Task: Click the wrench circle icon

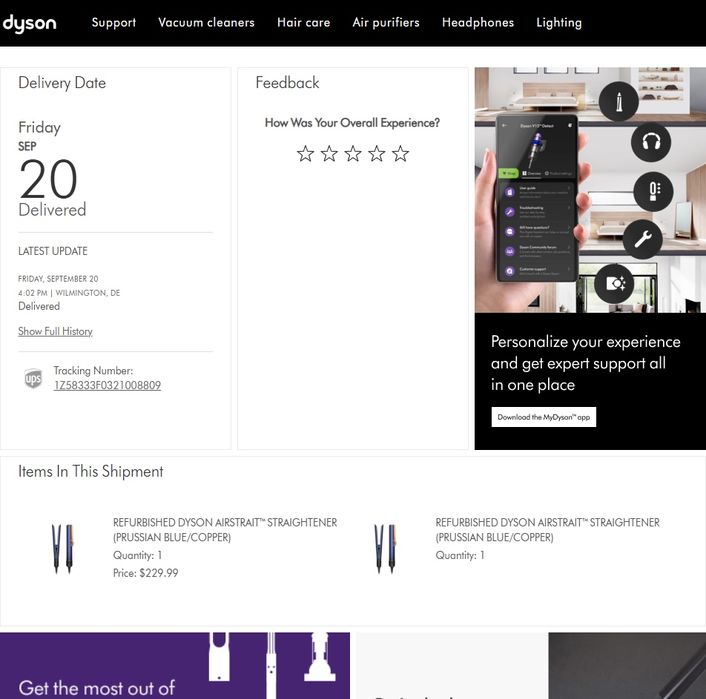Action: 643,239
